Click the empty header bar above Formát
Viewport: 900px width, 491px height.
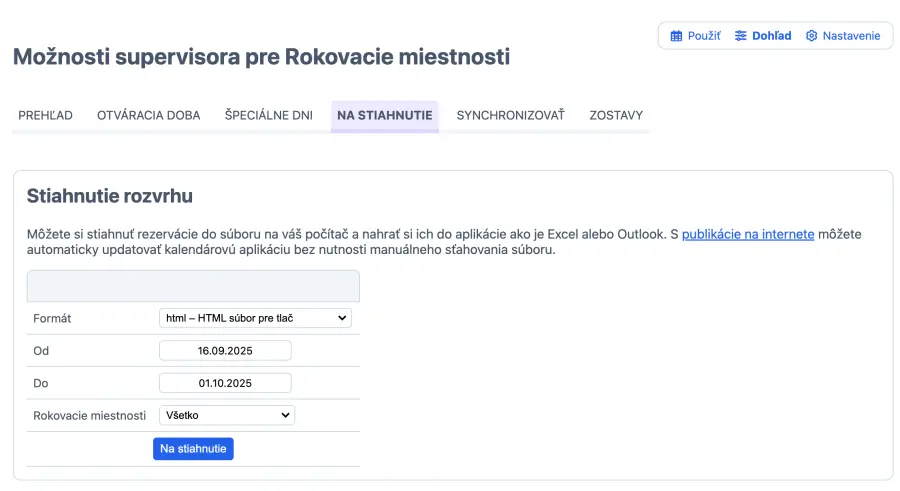pos(192,286)
